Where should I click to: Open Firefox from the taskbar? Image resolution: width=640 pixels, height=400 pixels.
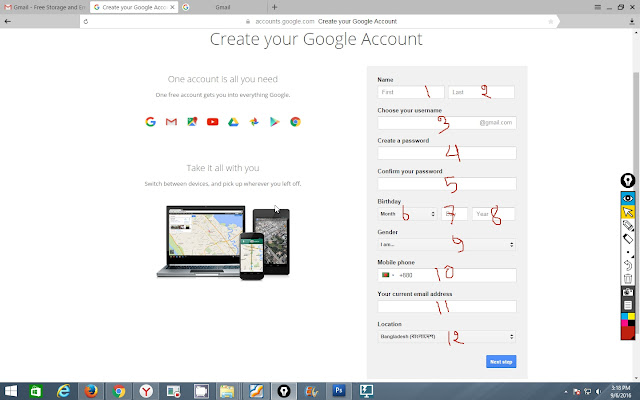tap(91, 391)
